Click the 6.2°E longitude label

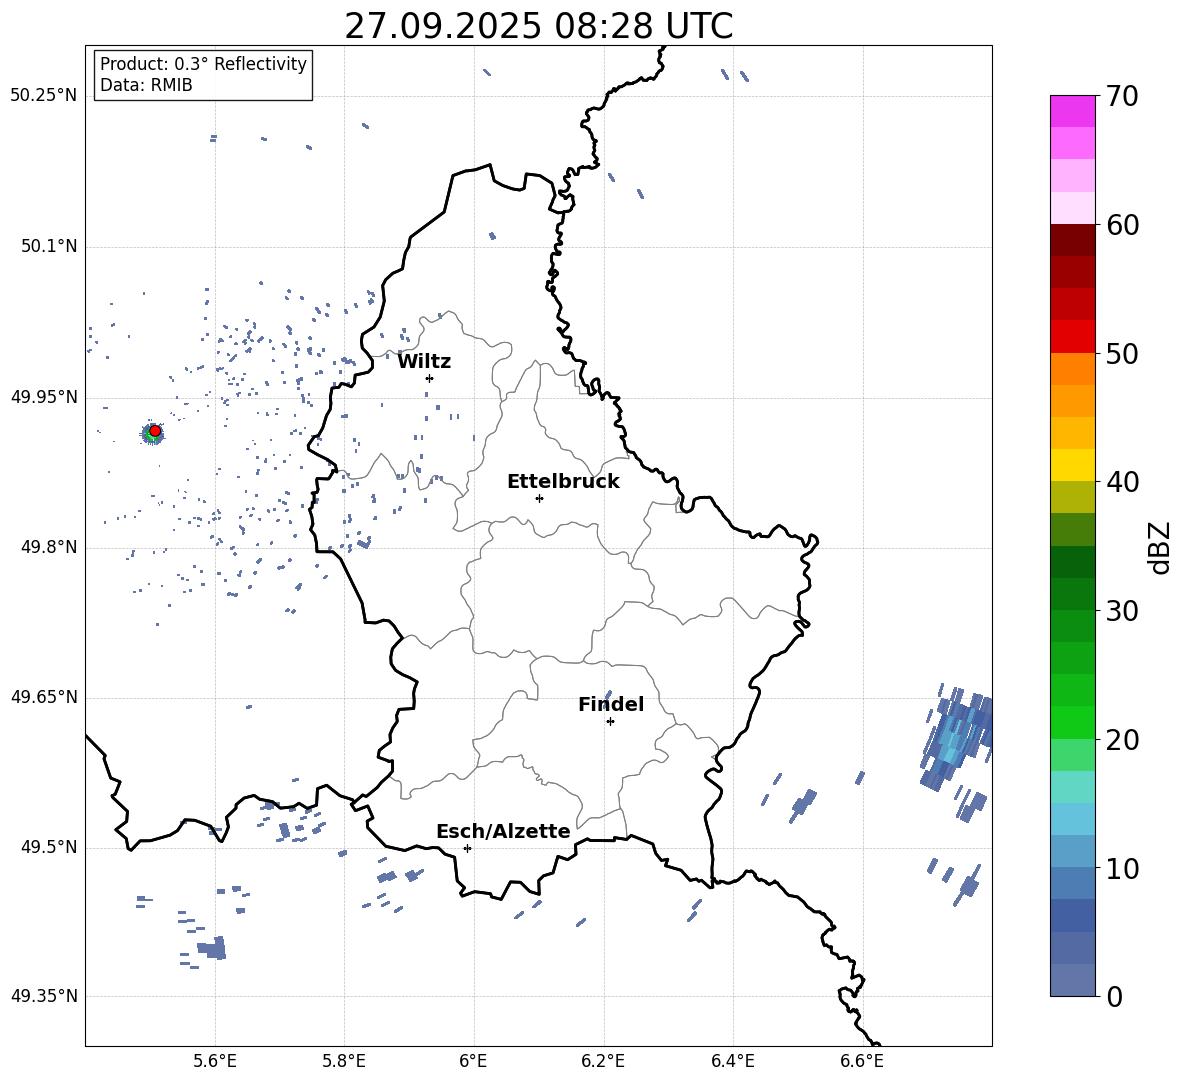[x=603, y=1061]
